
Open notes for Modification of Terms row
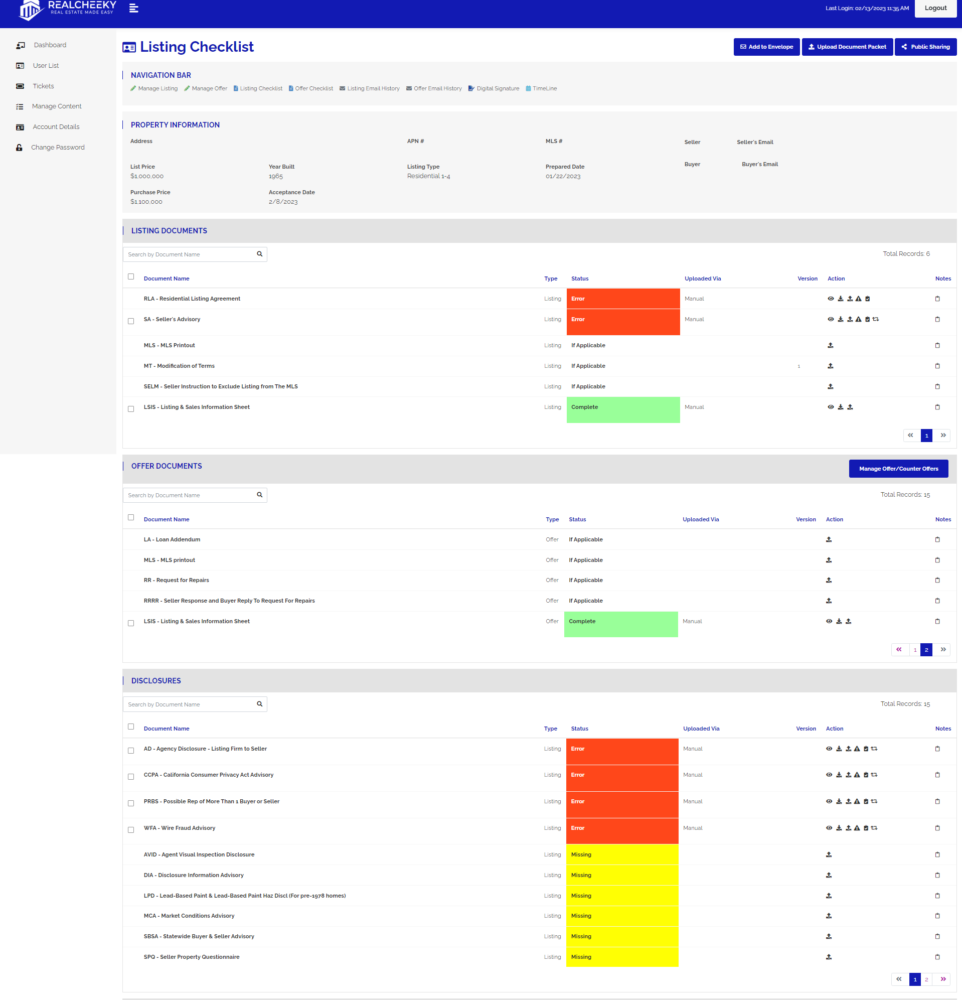click(x=937, y=366)
